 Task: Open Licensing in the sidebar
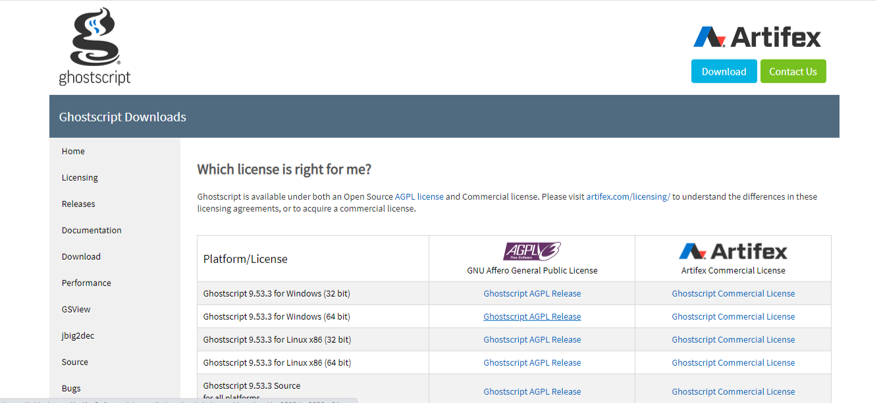[x=80, y=178]
